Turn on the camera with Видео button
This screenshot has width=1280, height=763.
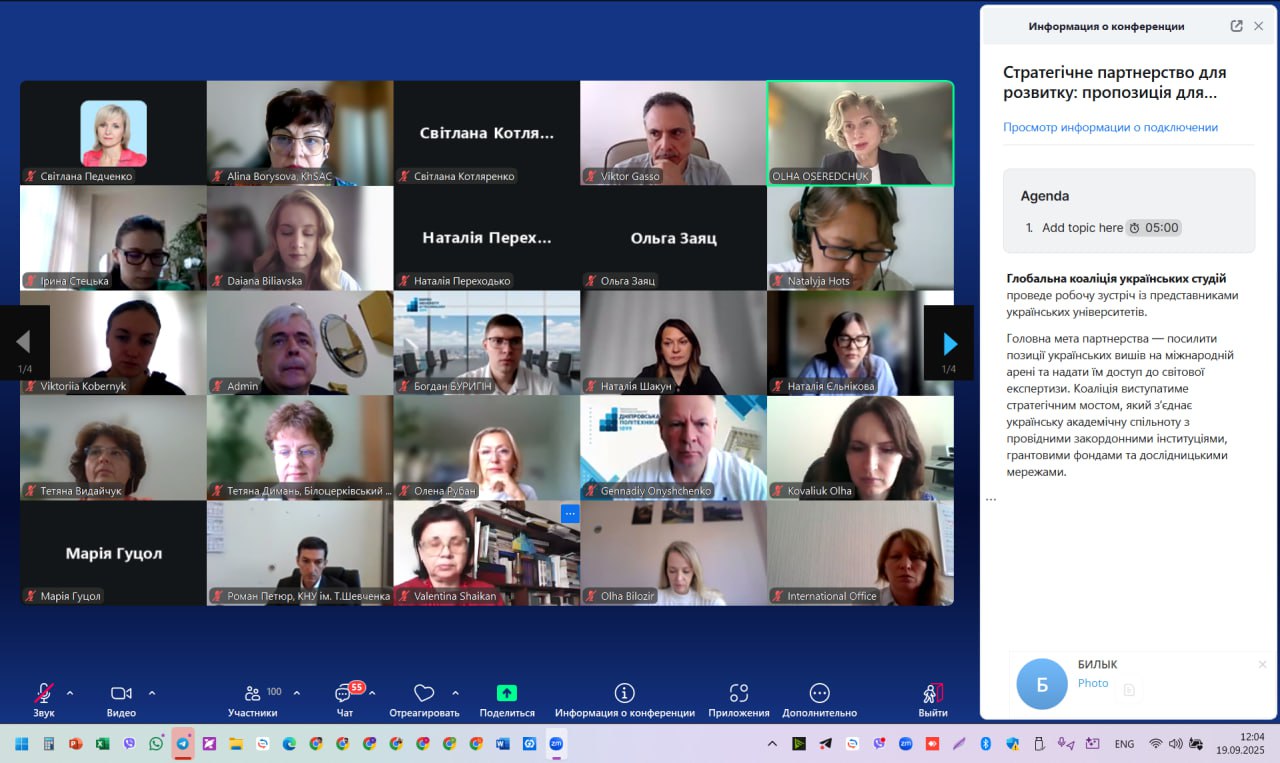pyautogui.click(x=121, y=693)
